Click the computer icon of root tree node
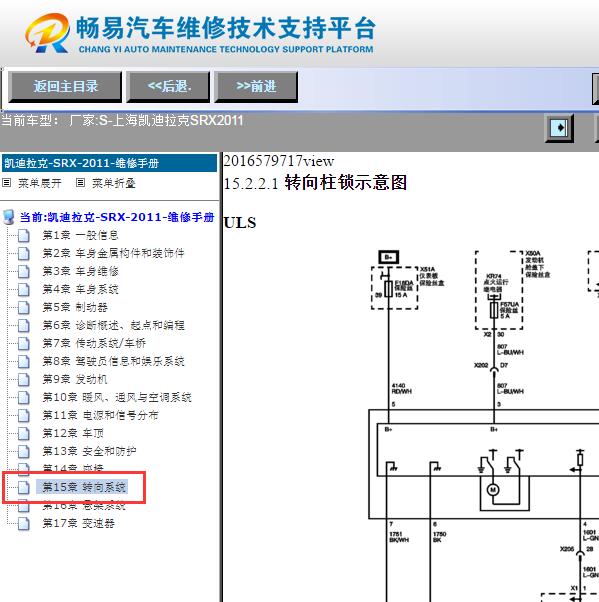This screenshot has width=599, height=602. (9, 217)
